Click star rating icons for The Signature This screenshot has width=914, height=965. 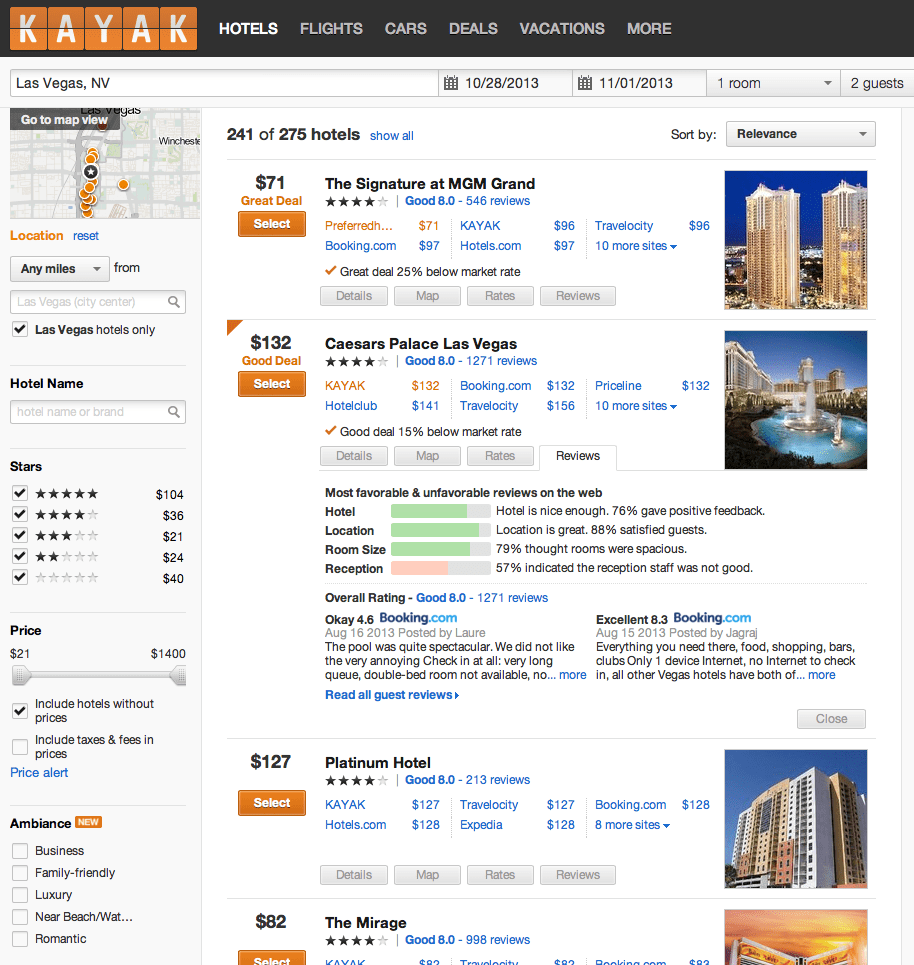(x=356, y=201)
